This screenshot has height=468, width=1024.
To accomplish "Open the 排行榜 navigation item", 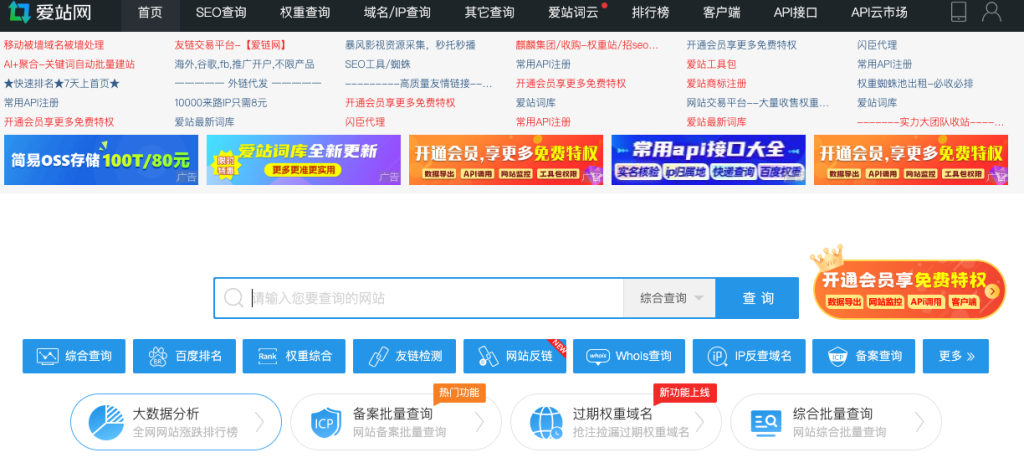I will tap(650, 12).
